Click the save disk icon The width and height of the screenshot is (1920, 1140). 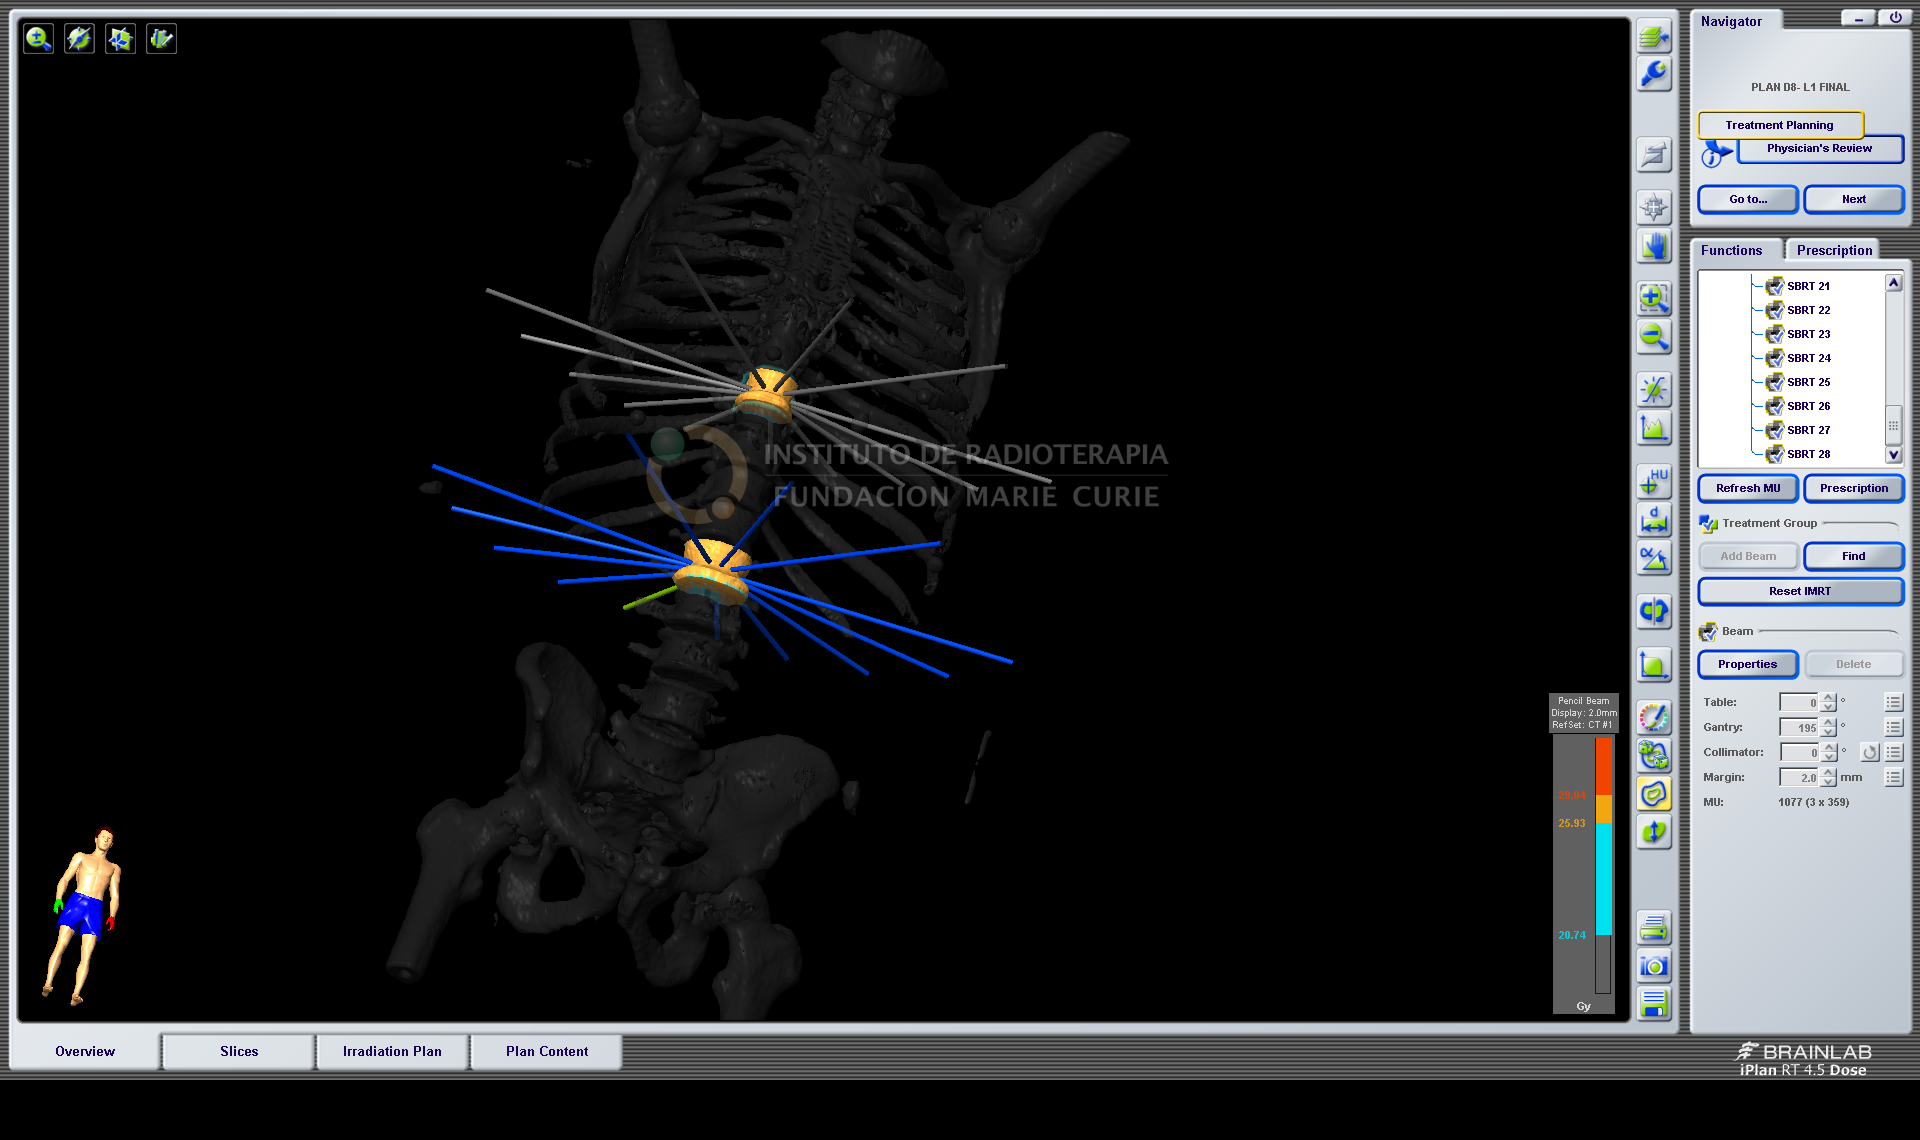(x=1654, y=1003)
